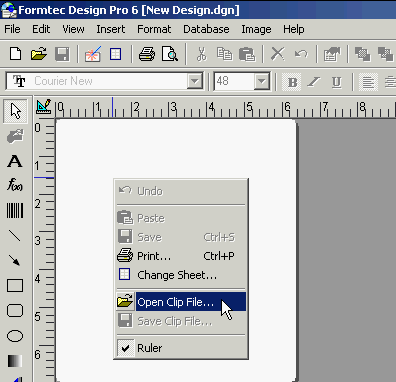Select the Rounded Rectangle shape tool
This screenshot has height=382, width=396.
click(x=15, y=311)
